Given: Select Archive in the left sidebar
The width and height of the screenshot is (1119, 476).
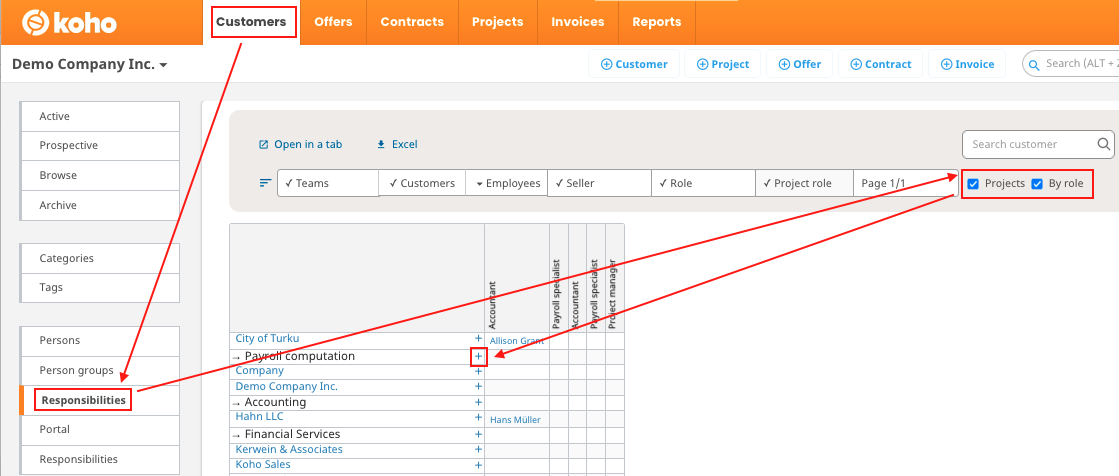Looking at the screenshot, I should tap(100, 206).
